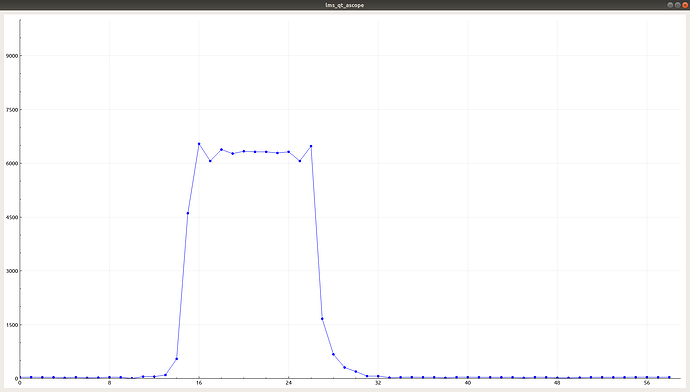This screenshot has height=392, width=690.
Task: Click the 48 x-axis tick label
Action: [557, 383]
